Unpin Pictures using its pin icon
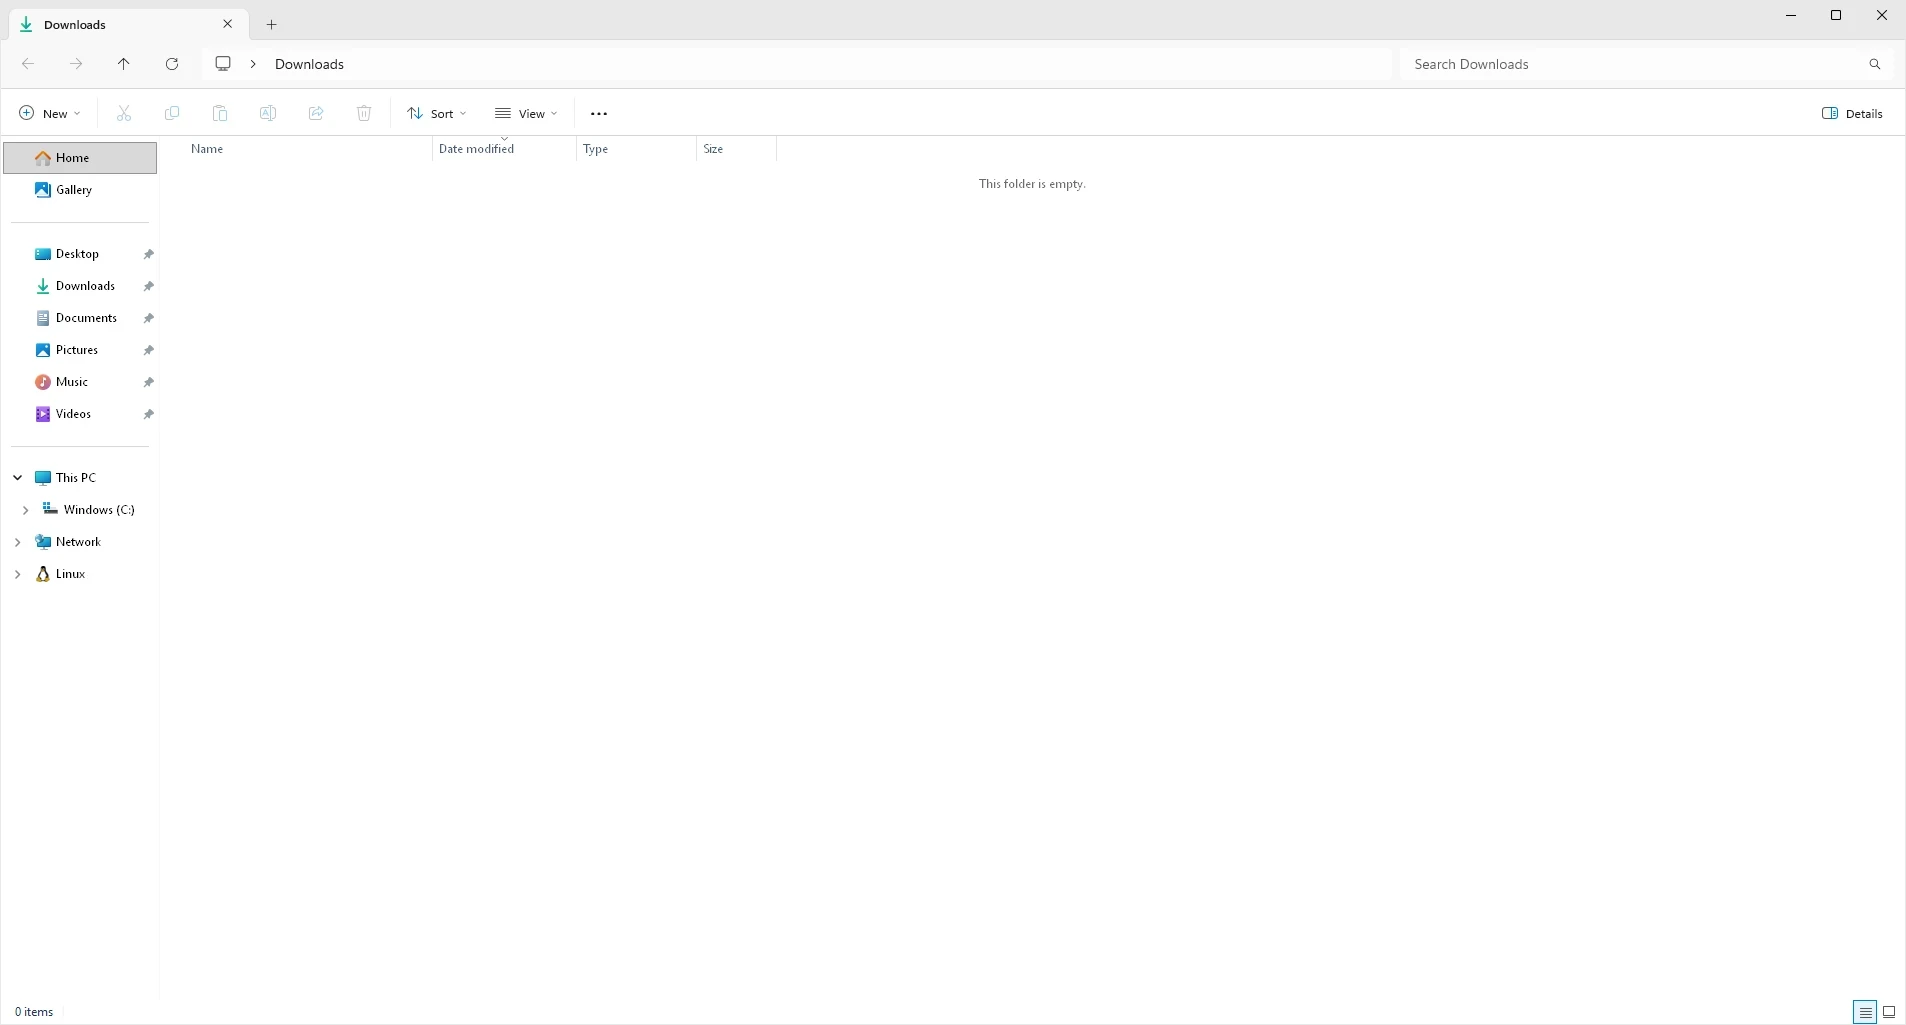 [149, 350]
